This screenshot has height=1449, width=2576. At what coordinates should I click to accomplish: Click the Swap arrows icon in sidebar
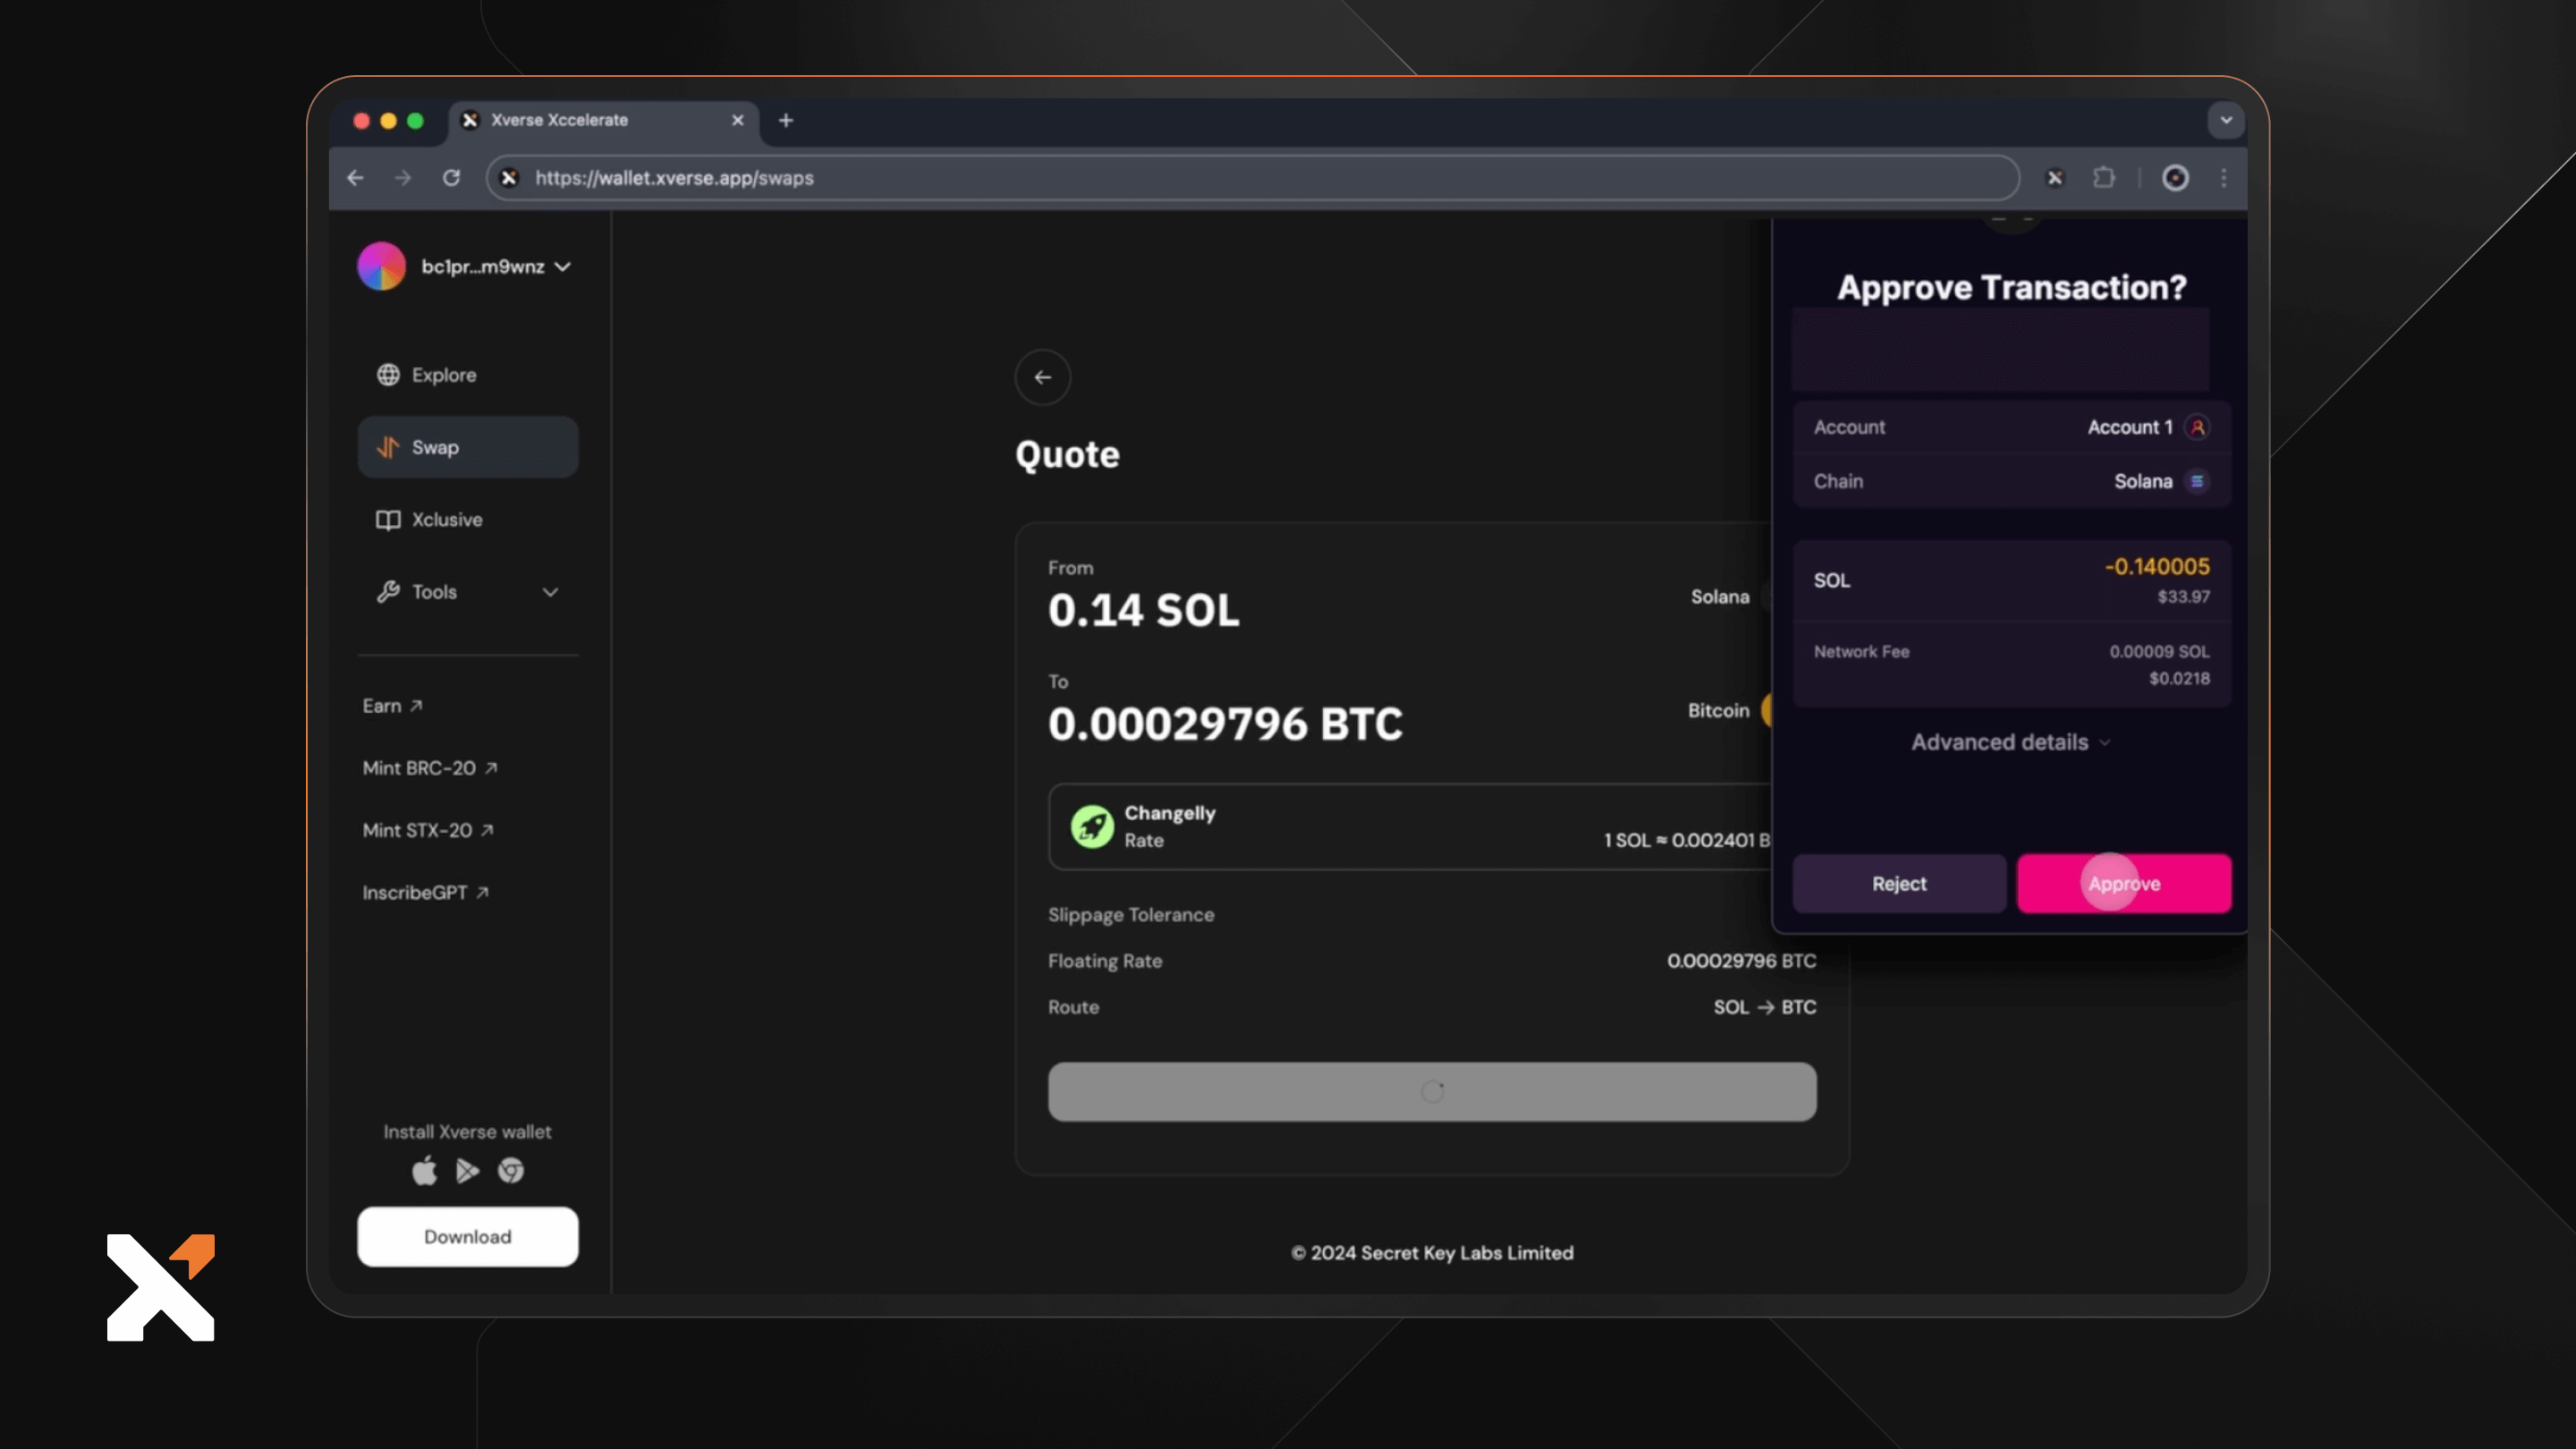pos(388,447)
